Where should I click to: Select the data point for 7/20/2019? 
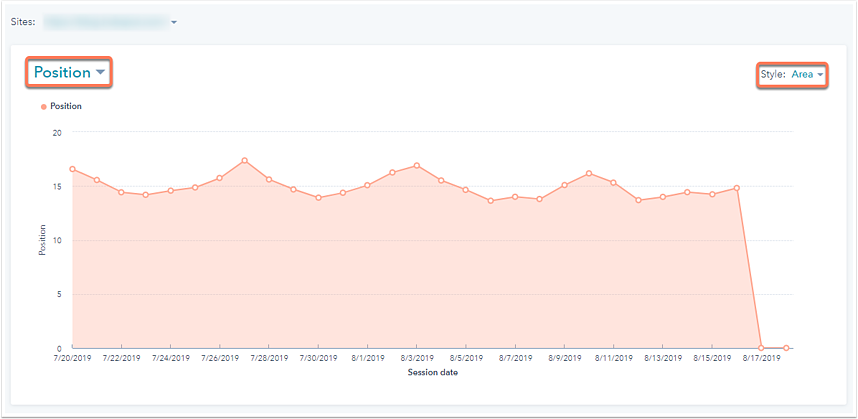(72, 169)
